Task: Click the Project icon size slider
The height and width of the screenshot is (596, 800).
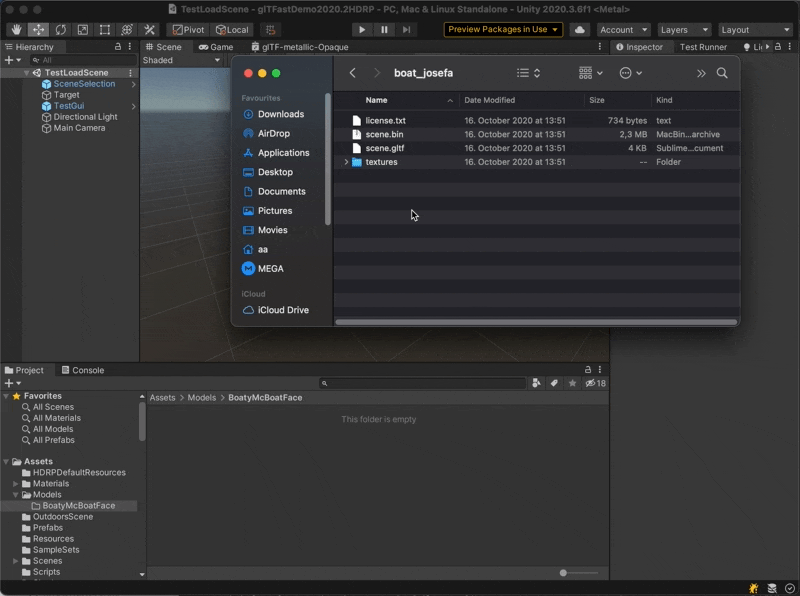Action: tap(564, 573)
